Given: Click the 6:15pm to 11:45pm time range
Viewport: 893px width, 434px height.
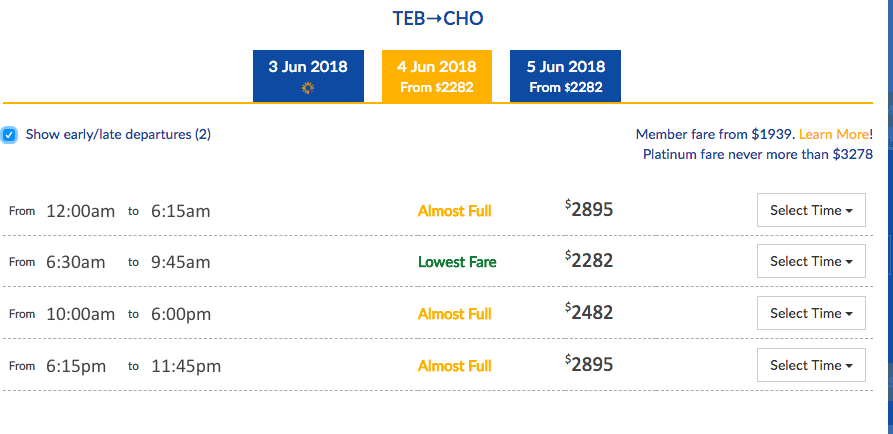Looking at the screenshot, I should (x=133, y=366).
